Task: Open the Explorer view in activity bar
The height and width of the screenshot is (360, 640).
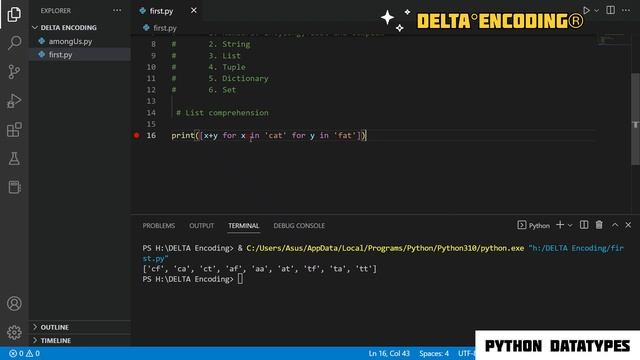Action: [x=14, y=14]
